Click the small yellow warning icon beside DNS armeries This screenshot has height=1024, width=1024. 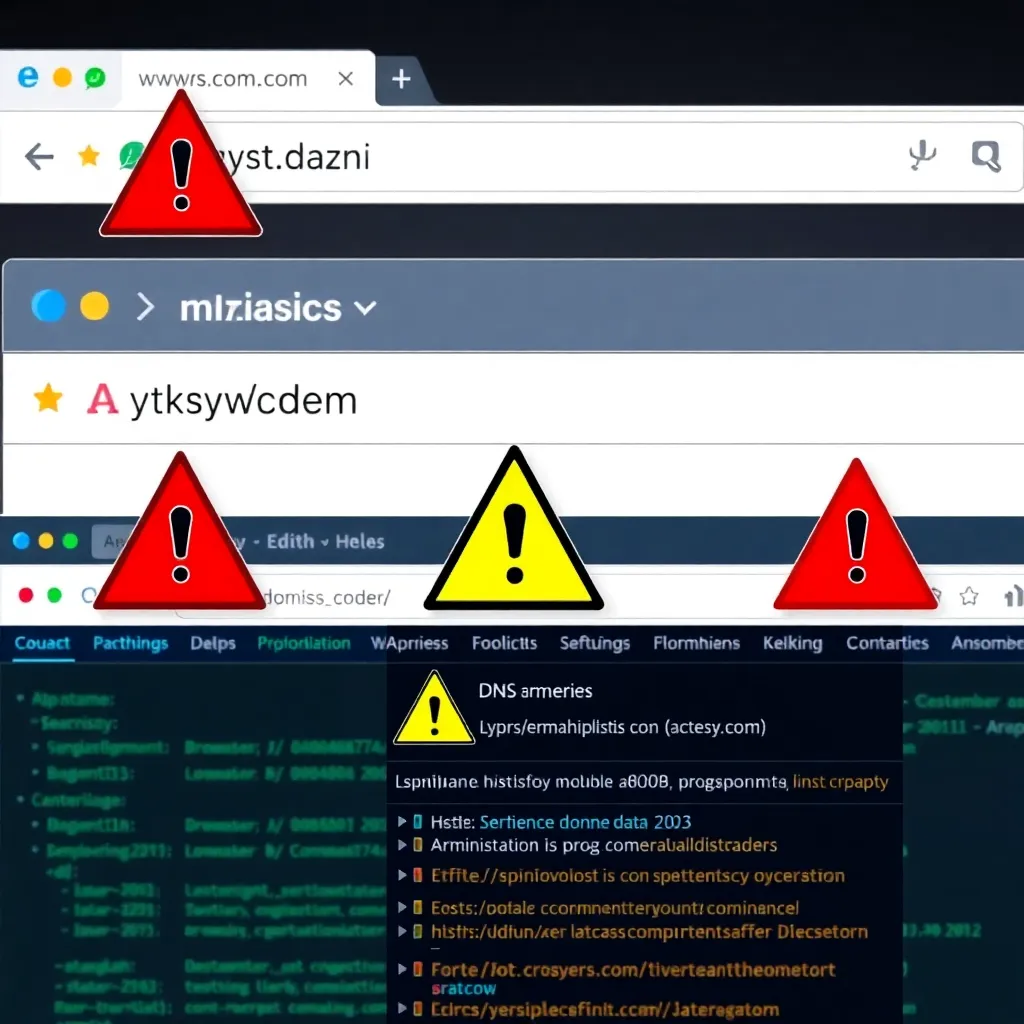(x=433, y=710)
